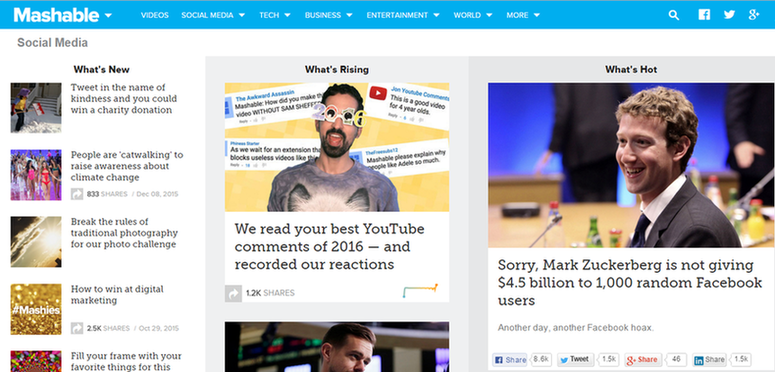775x372 pixels.
Task: Open Mashable's Google Plus icon
Action: [754, 14]
